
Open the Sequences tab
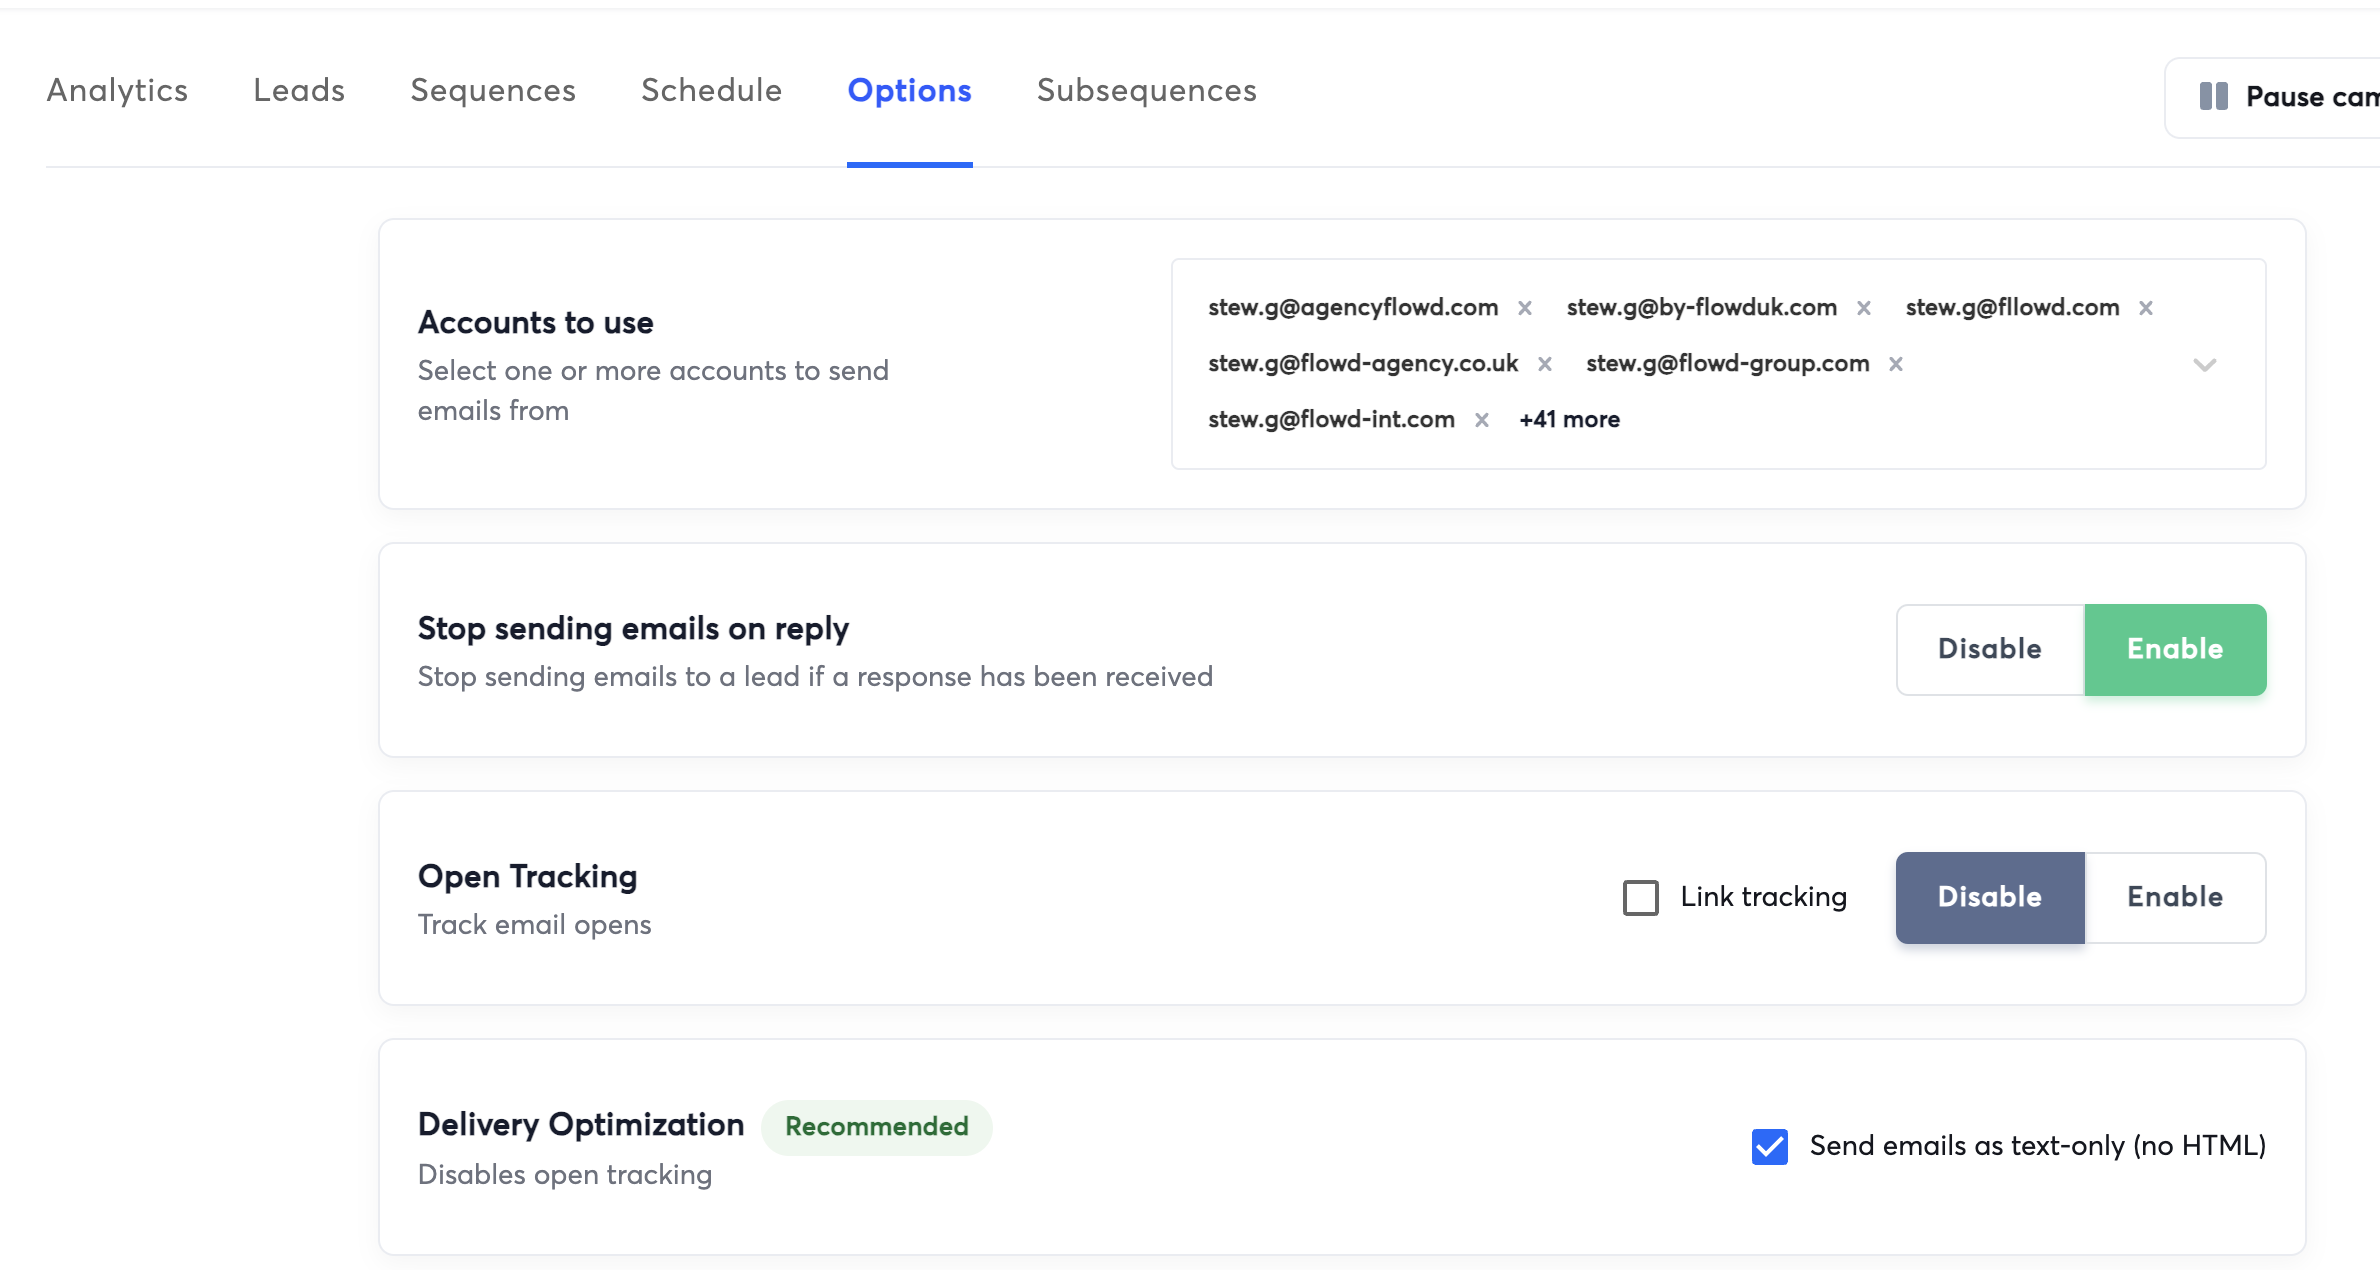point(493,91)
